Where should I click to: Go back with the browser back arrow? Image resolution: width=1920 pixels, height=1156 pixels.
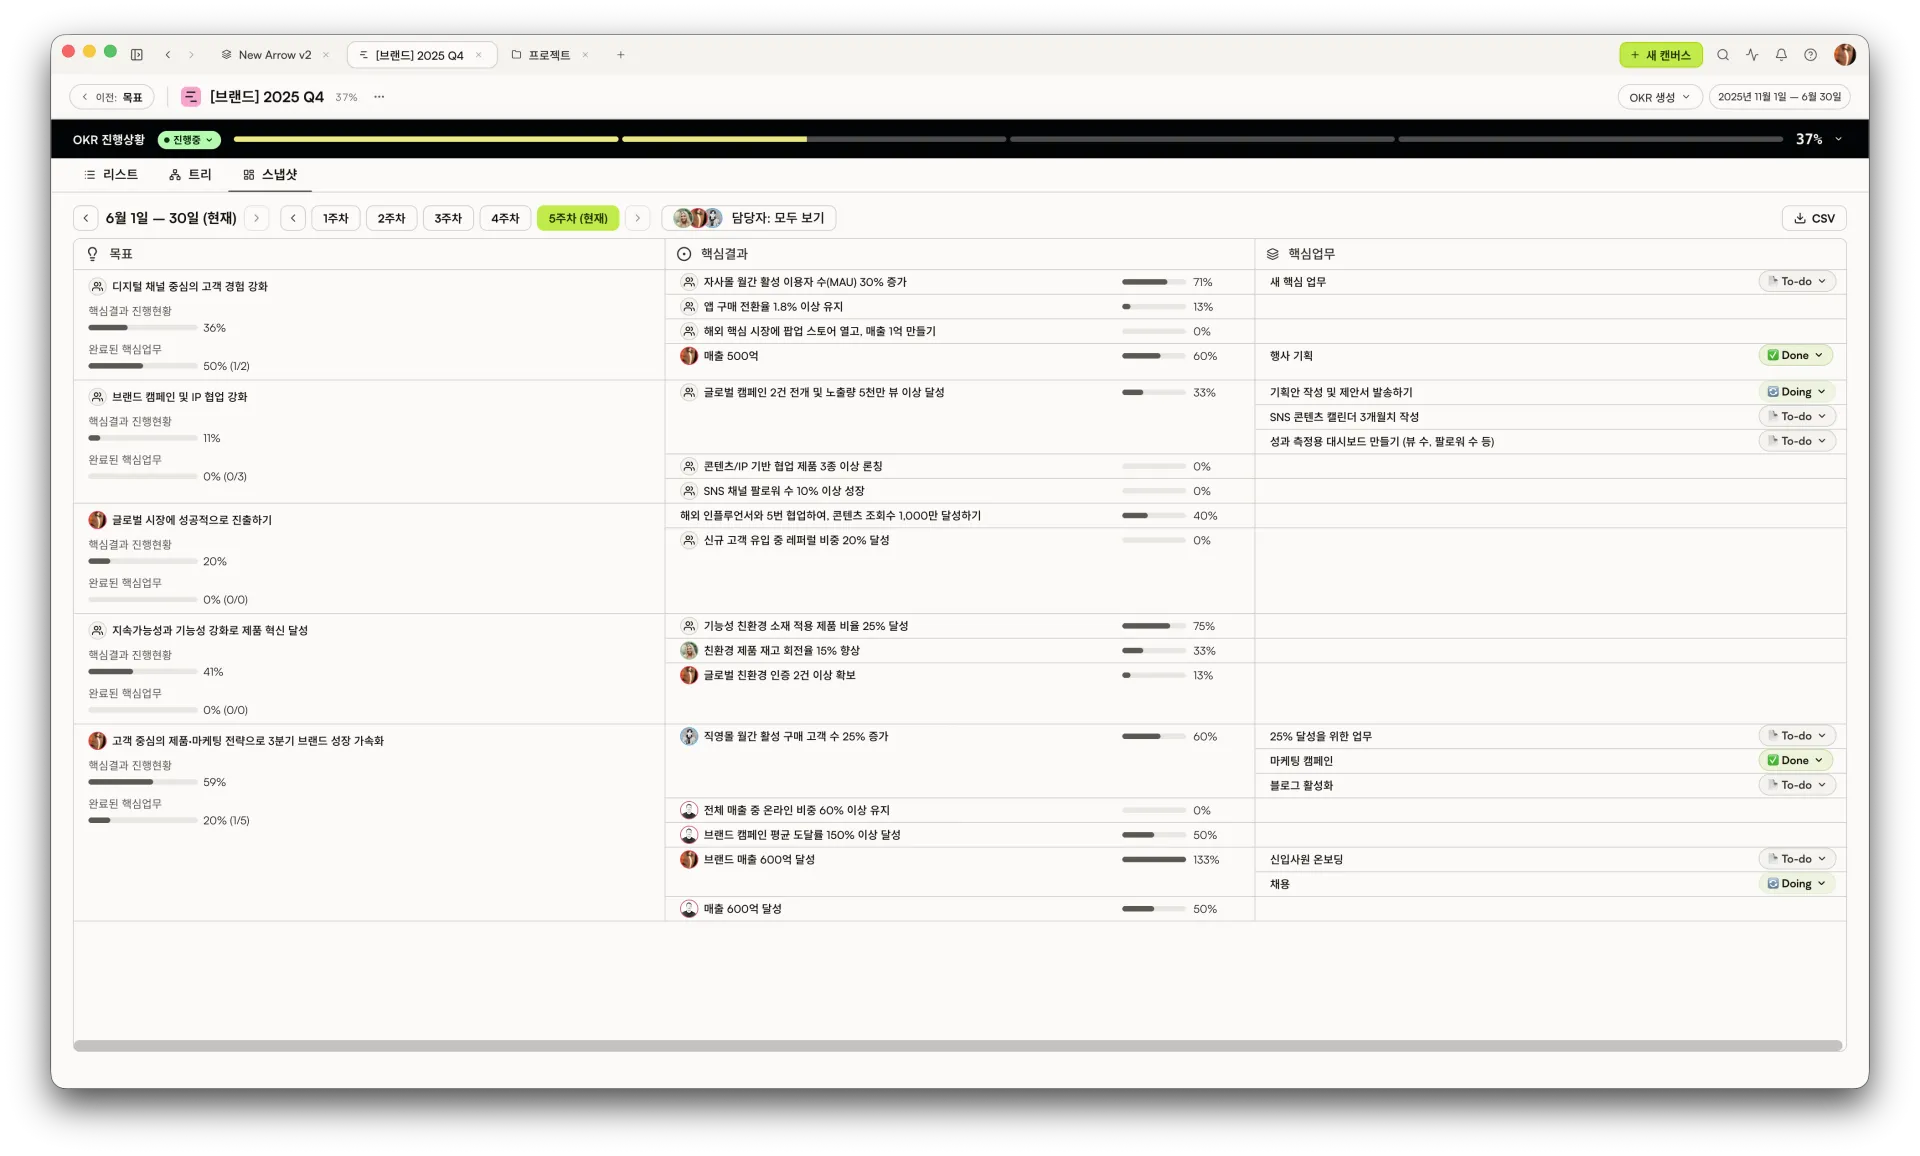point(168,55)
